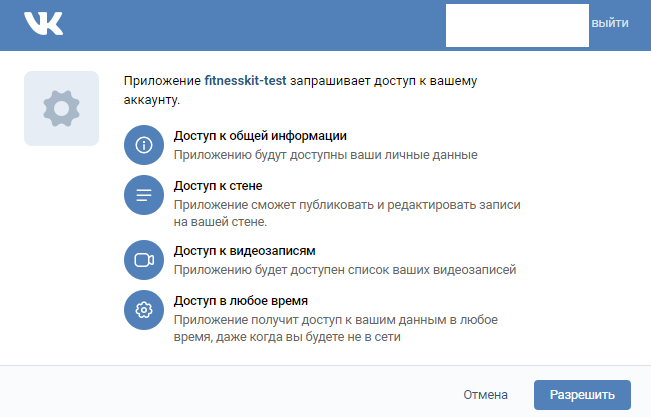Viewport: 651px width, 417px height.
Task: Open the fitnesskit-test application link
Action: [245, 81]
